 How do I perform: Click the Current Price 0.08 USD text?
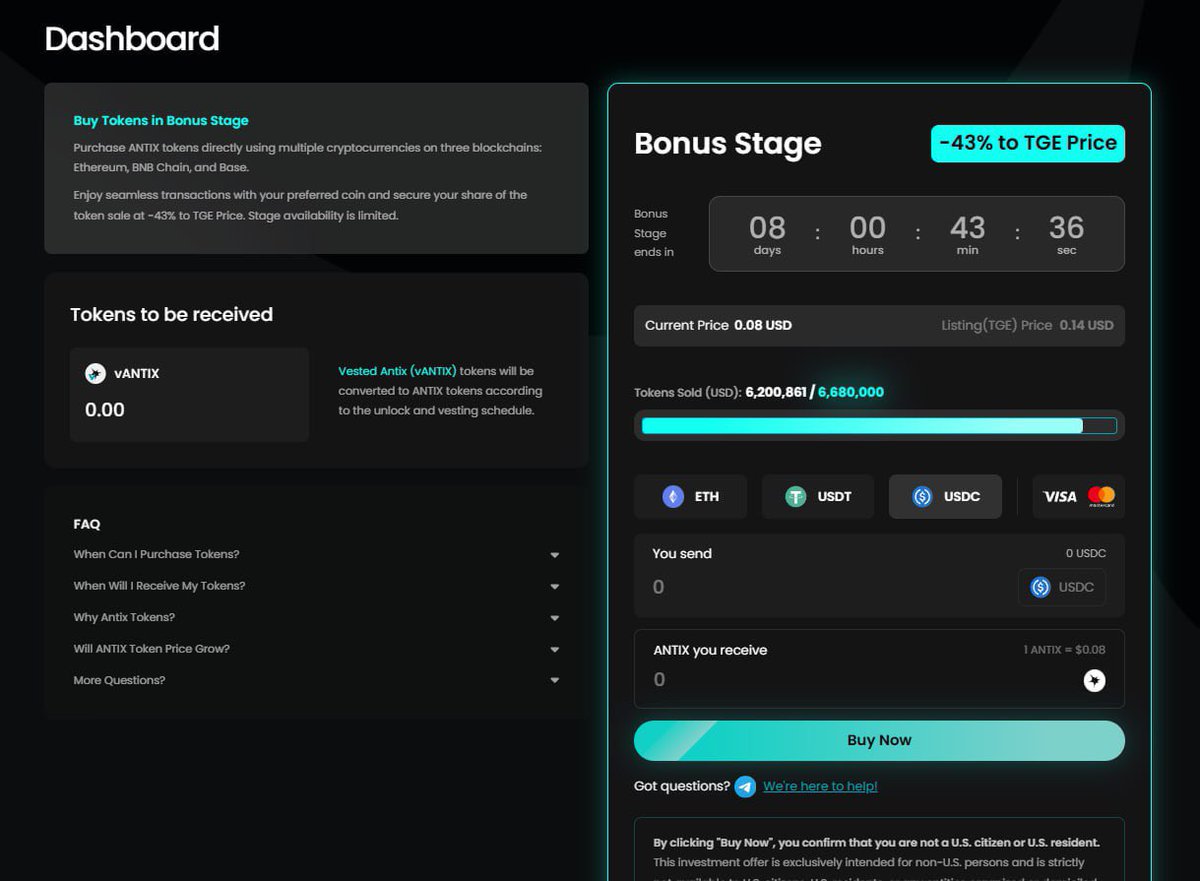coord(718,325)
